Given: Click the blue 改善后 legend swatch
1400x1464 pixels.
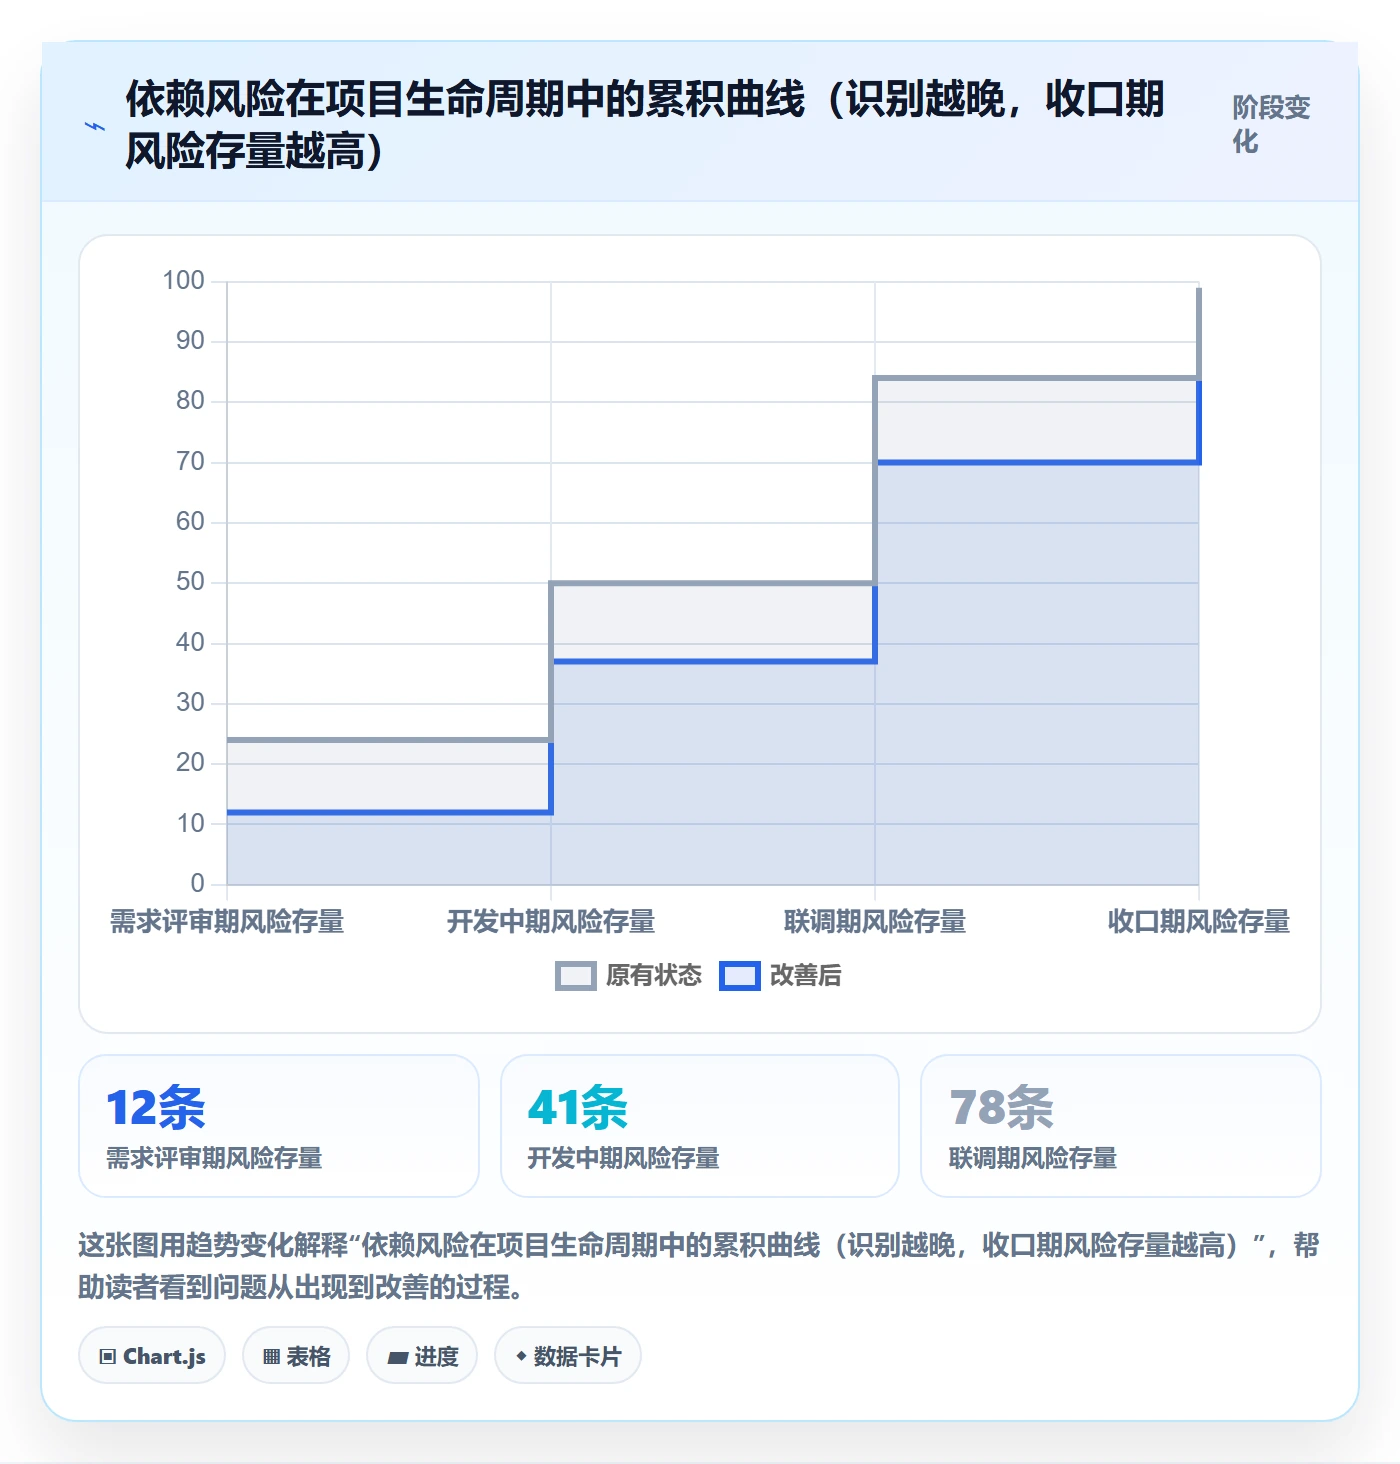Looking at the screenshot, I should tap(740, 976).
